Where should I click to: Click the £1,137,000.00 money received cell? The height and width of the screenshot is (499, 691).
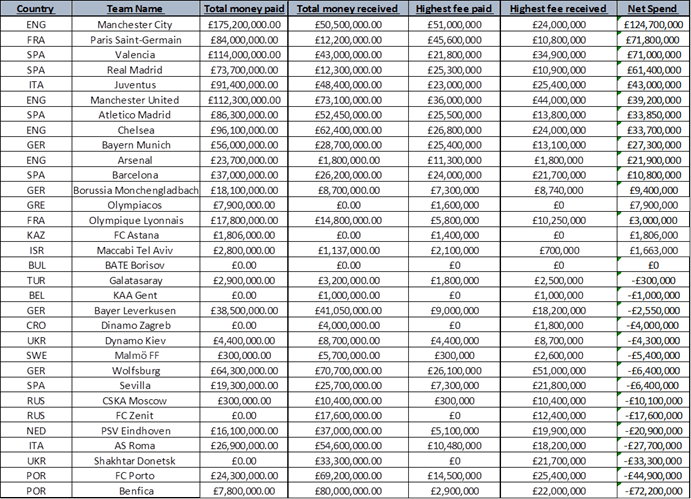348,250
